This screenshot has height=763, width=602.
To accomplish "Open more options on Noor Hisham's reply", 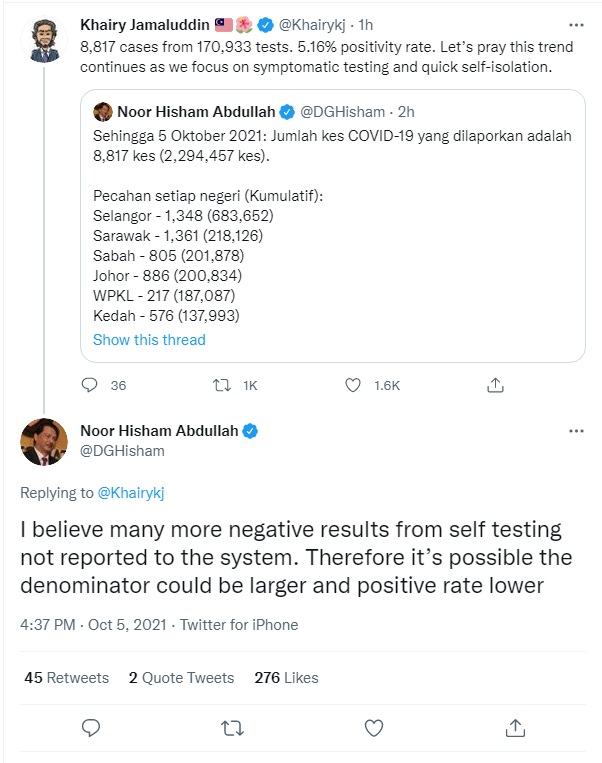I will pos(575,431).
